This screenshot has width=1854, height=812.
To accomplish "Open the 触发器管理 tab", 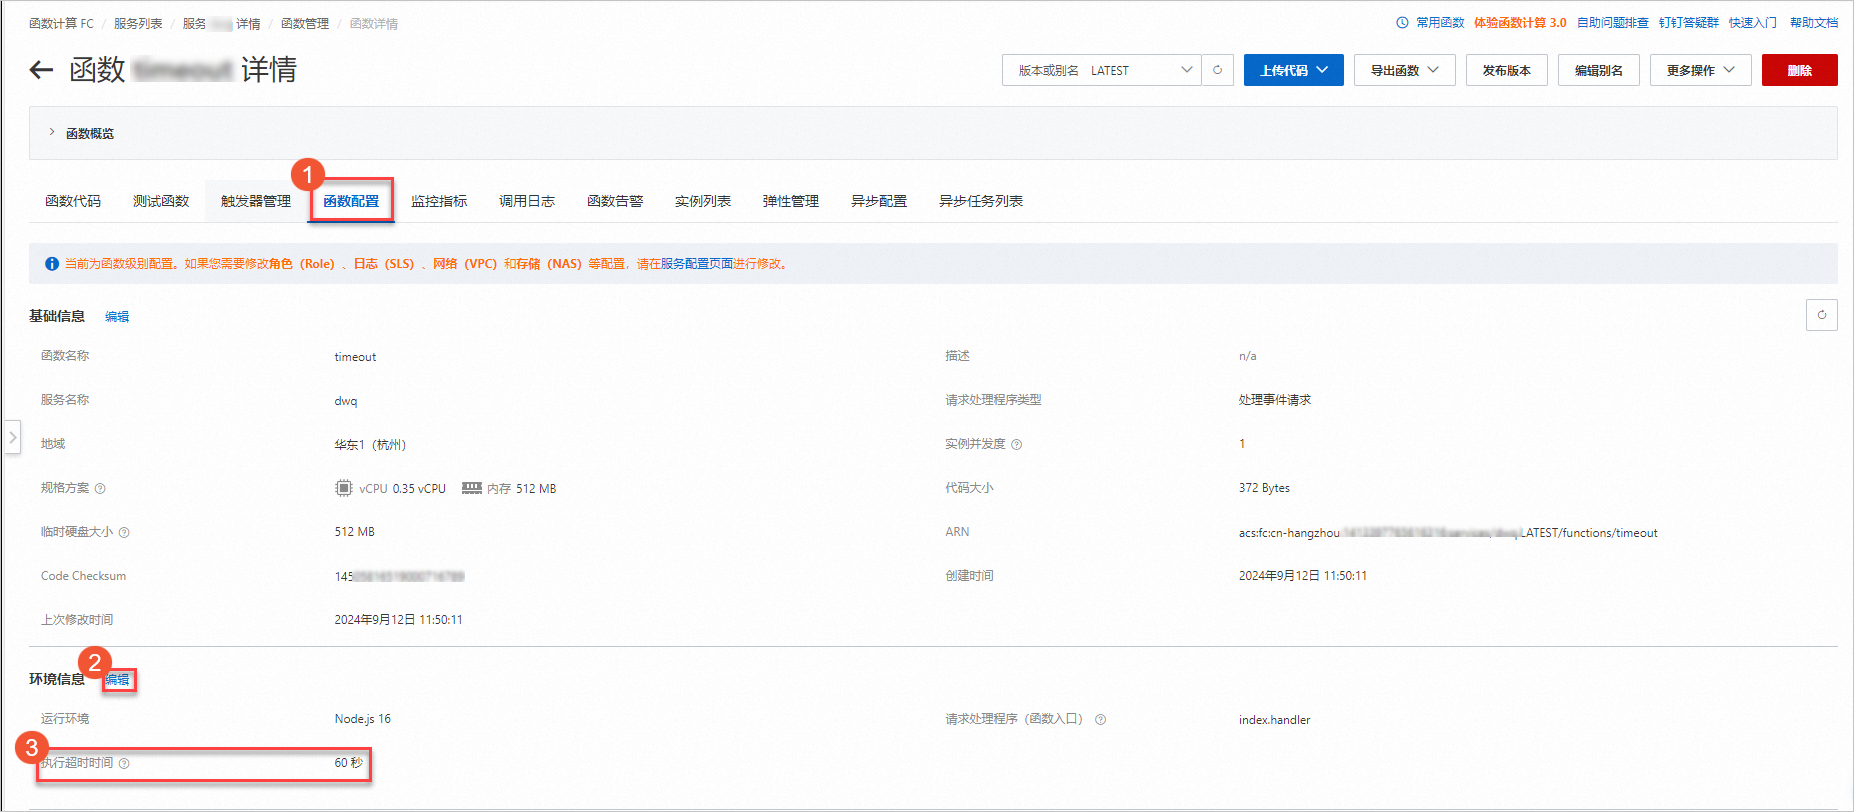I will pos(256,201).
